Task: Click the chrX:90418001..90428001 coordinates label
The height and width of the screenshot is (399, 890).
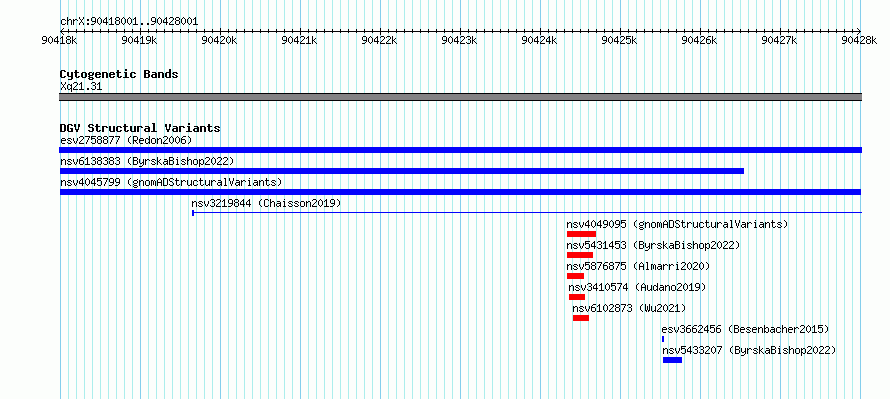Action: point(129,22)
